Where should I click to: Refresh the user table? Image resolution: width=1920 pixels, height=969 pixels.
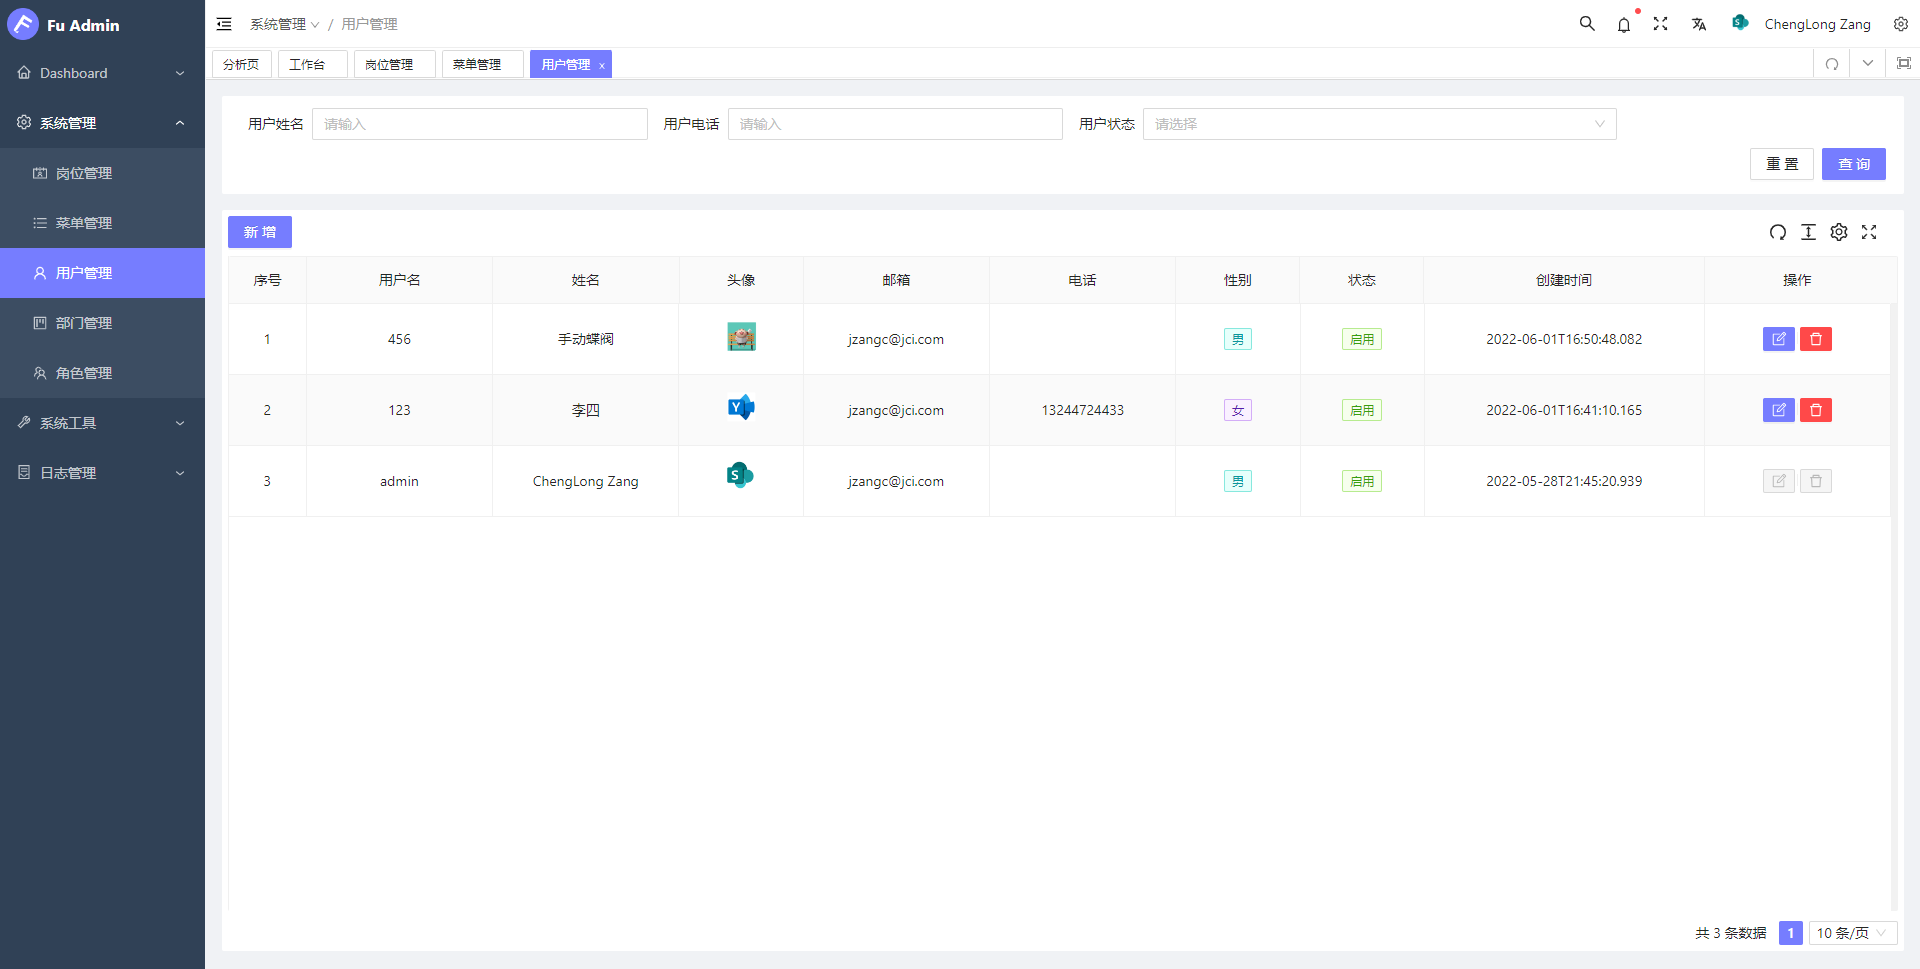[1778, 232]
